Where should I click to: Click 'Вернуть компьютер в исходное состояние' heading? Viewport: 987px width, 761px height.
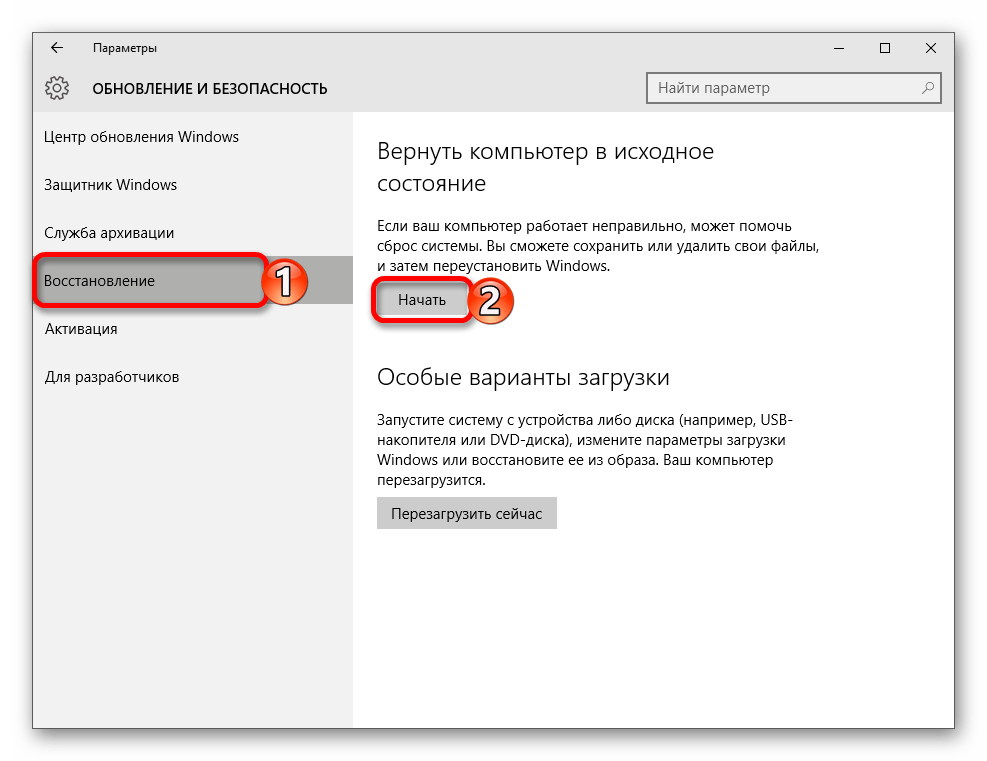[545, 167]
